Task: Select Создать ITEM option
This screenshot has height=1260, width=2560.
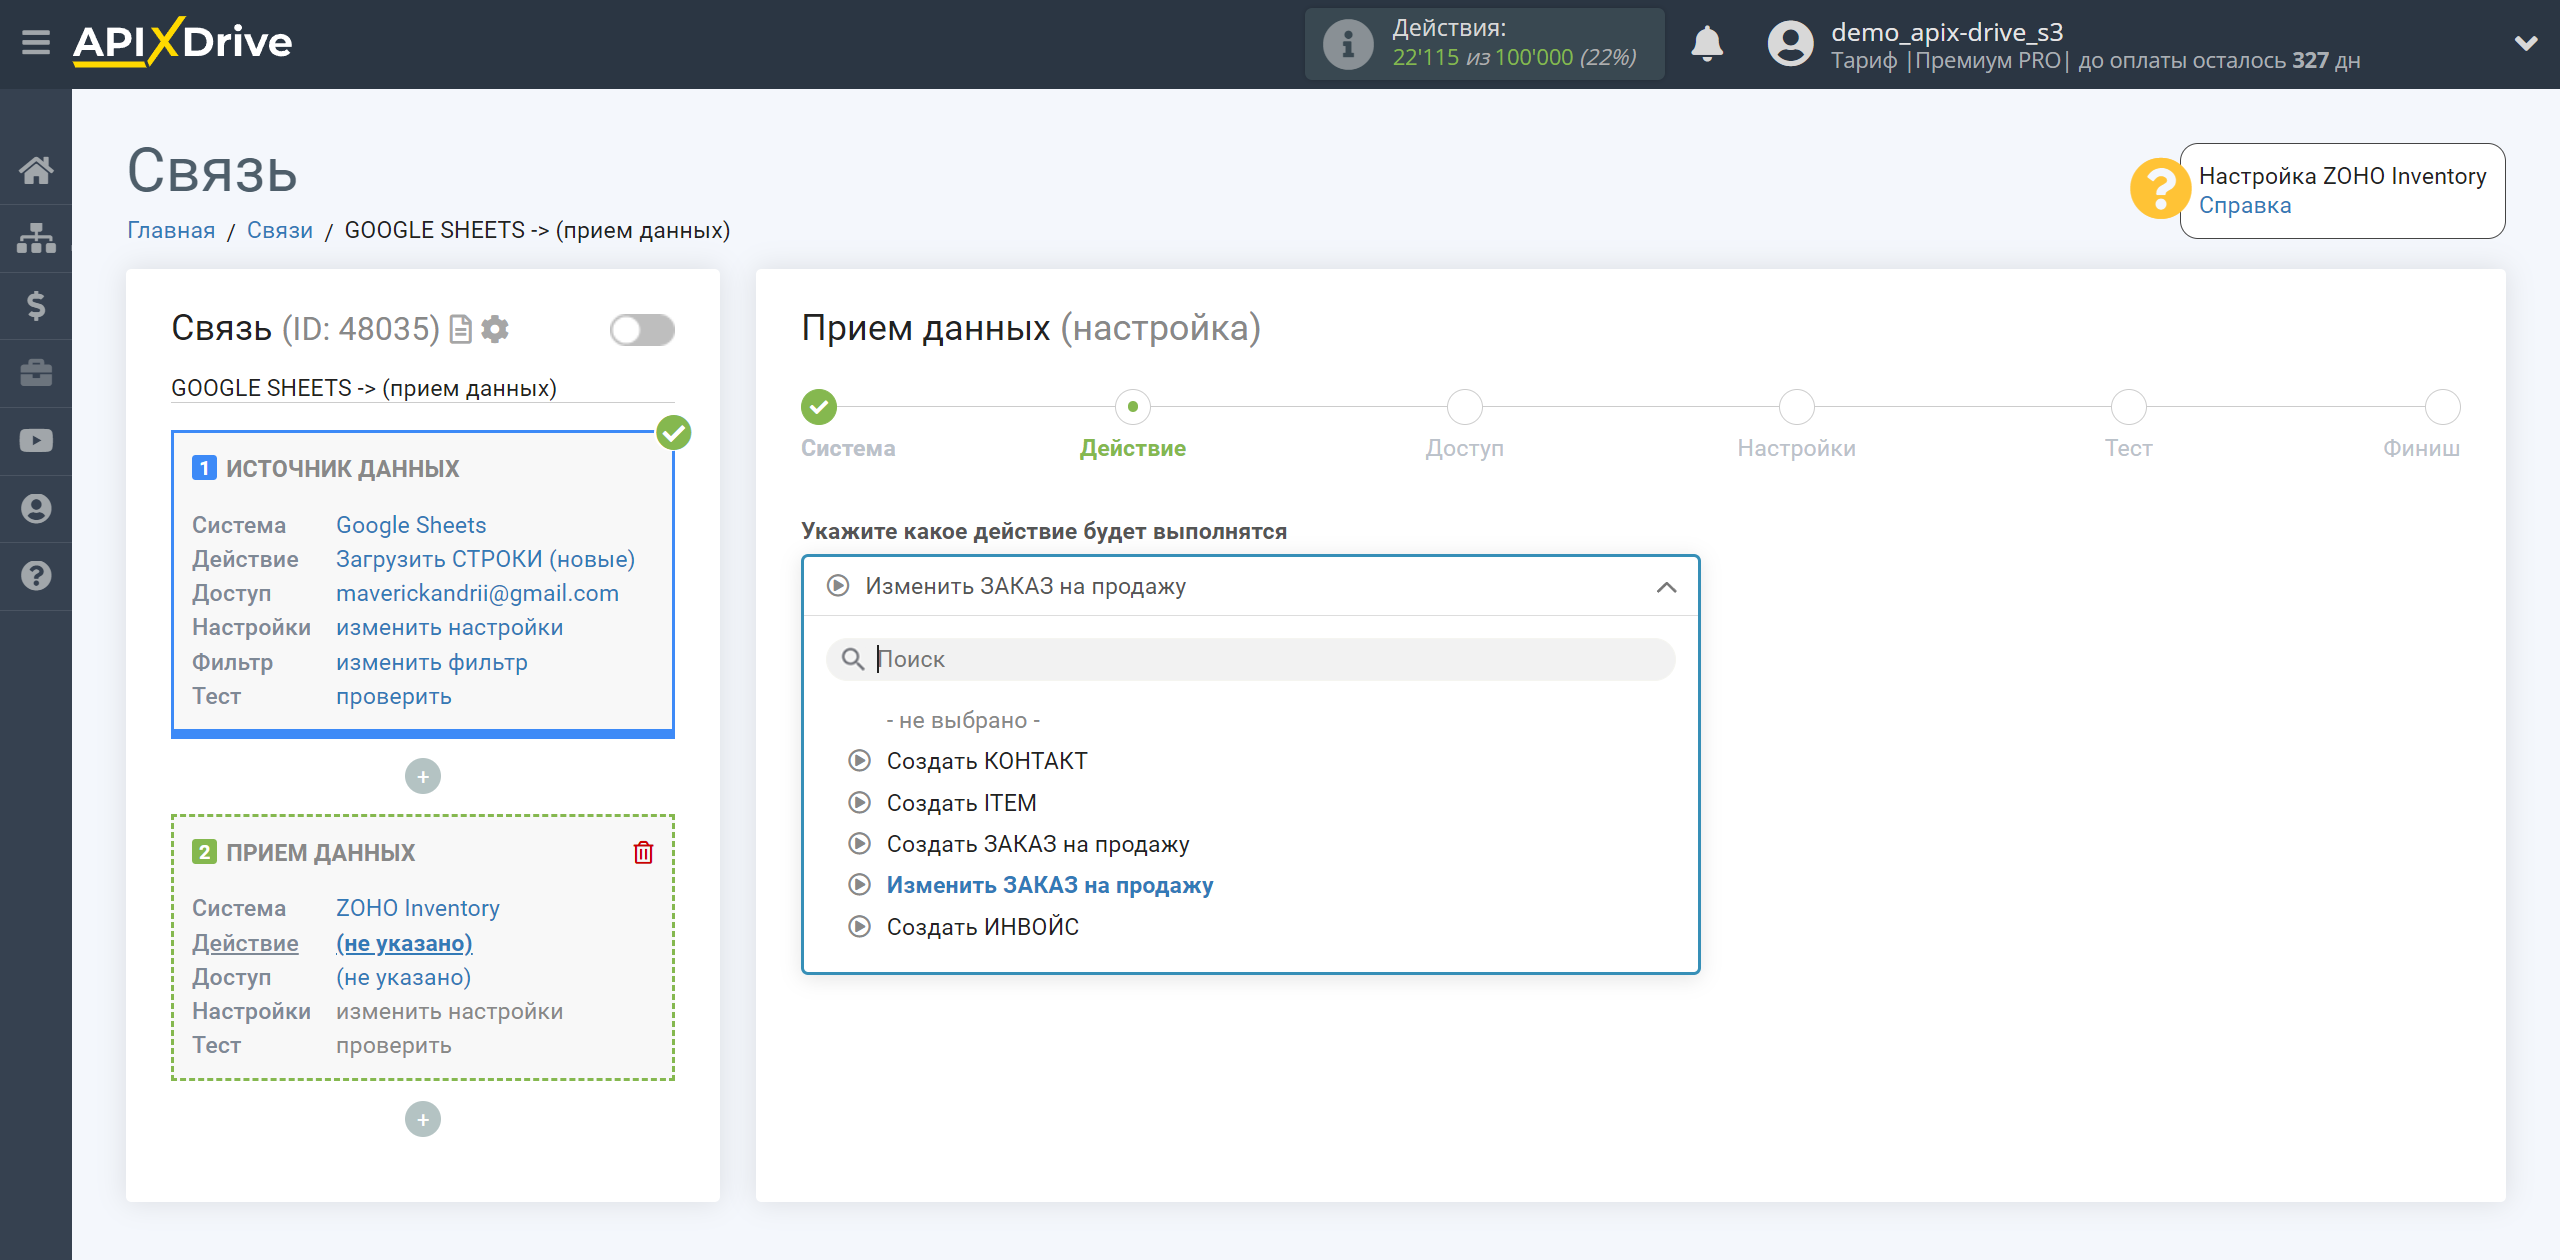Action: tap(961, 804)
